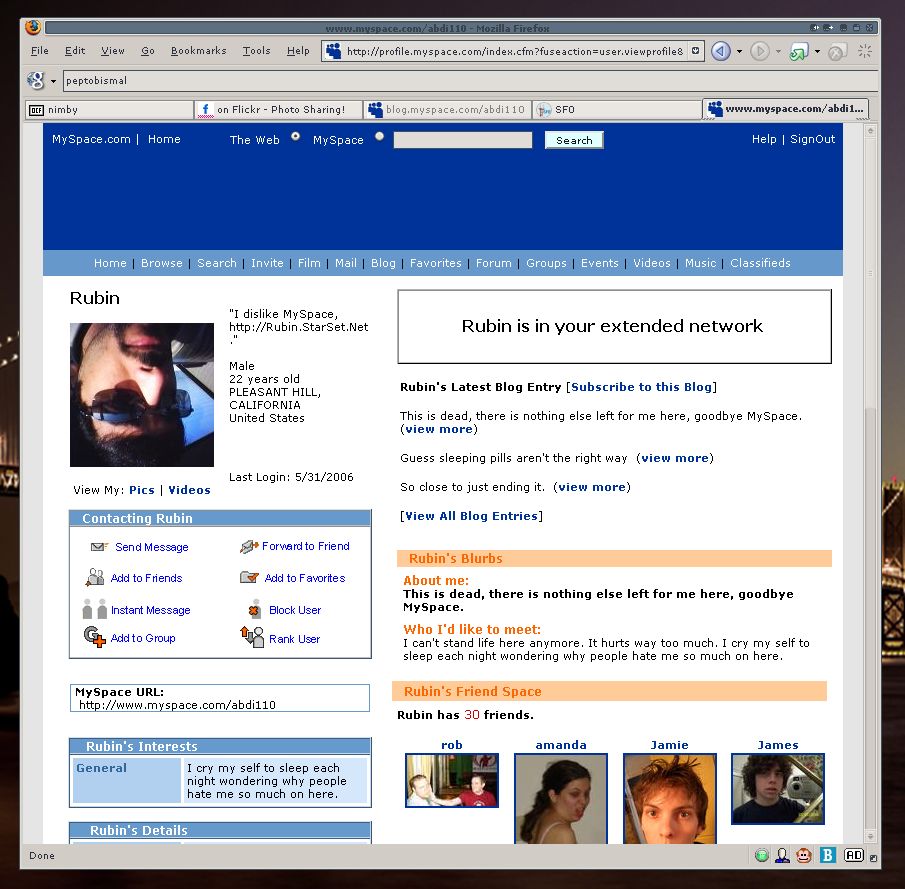Expand the back button history dropdown
Image resolution: width=905 pixels, height=889 pixels.
coord(739,51)
